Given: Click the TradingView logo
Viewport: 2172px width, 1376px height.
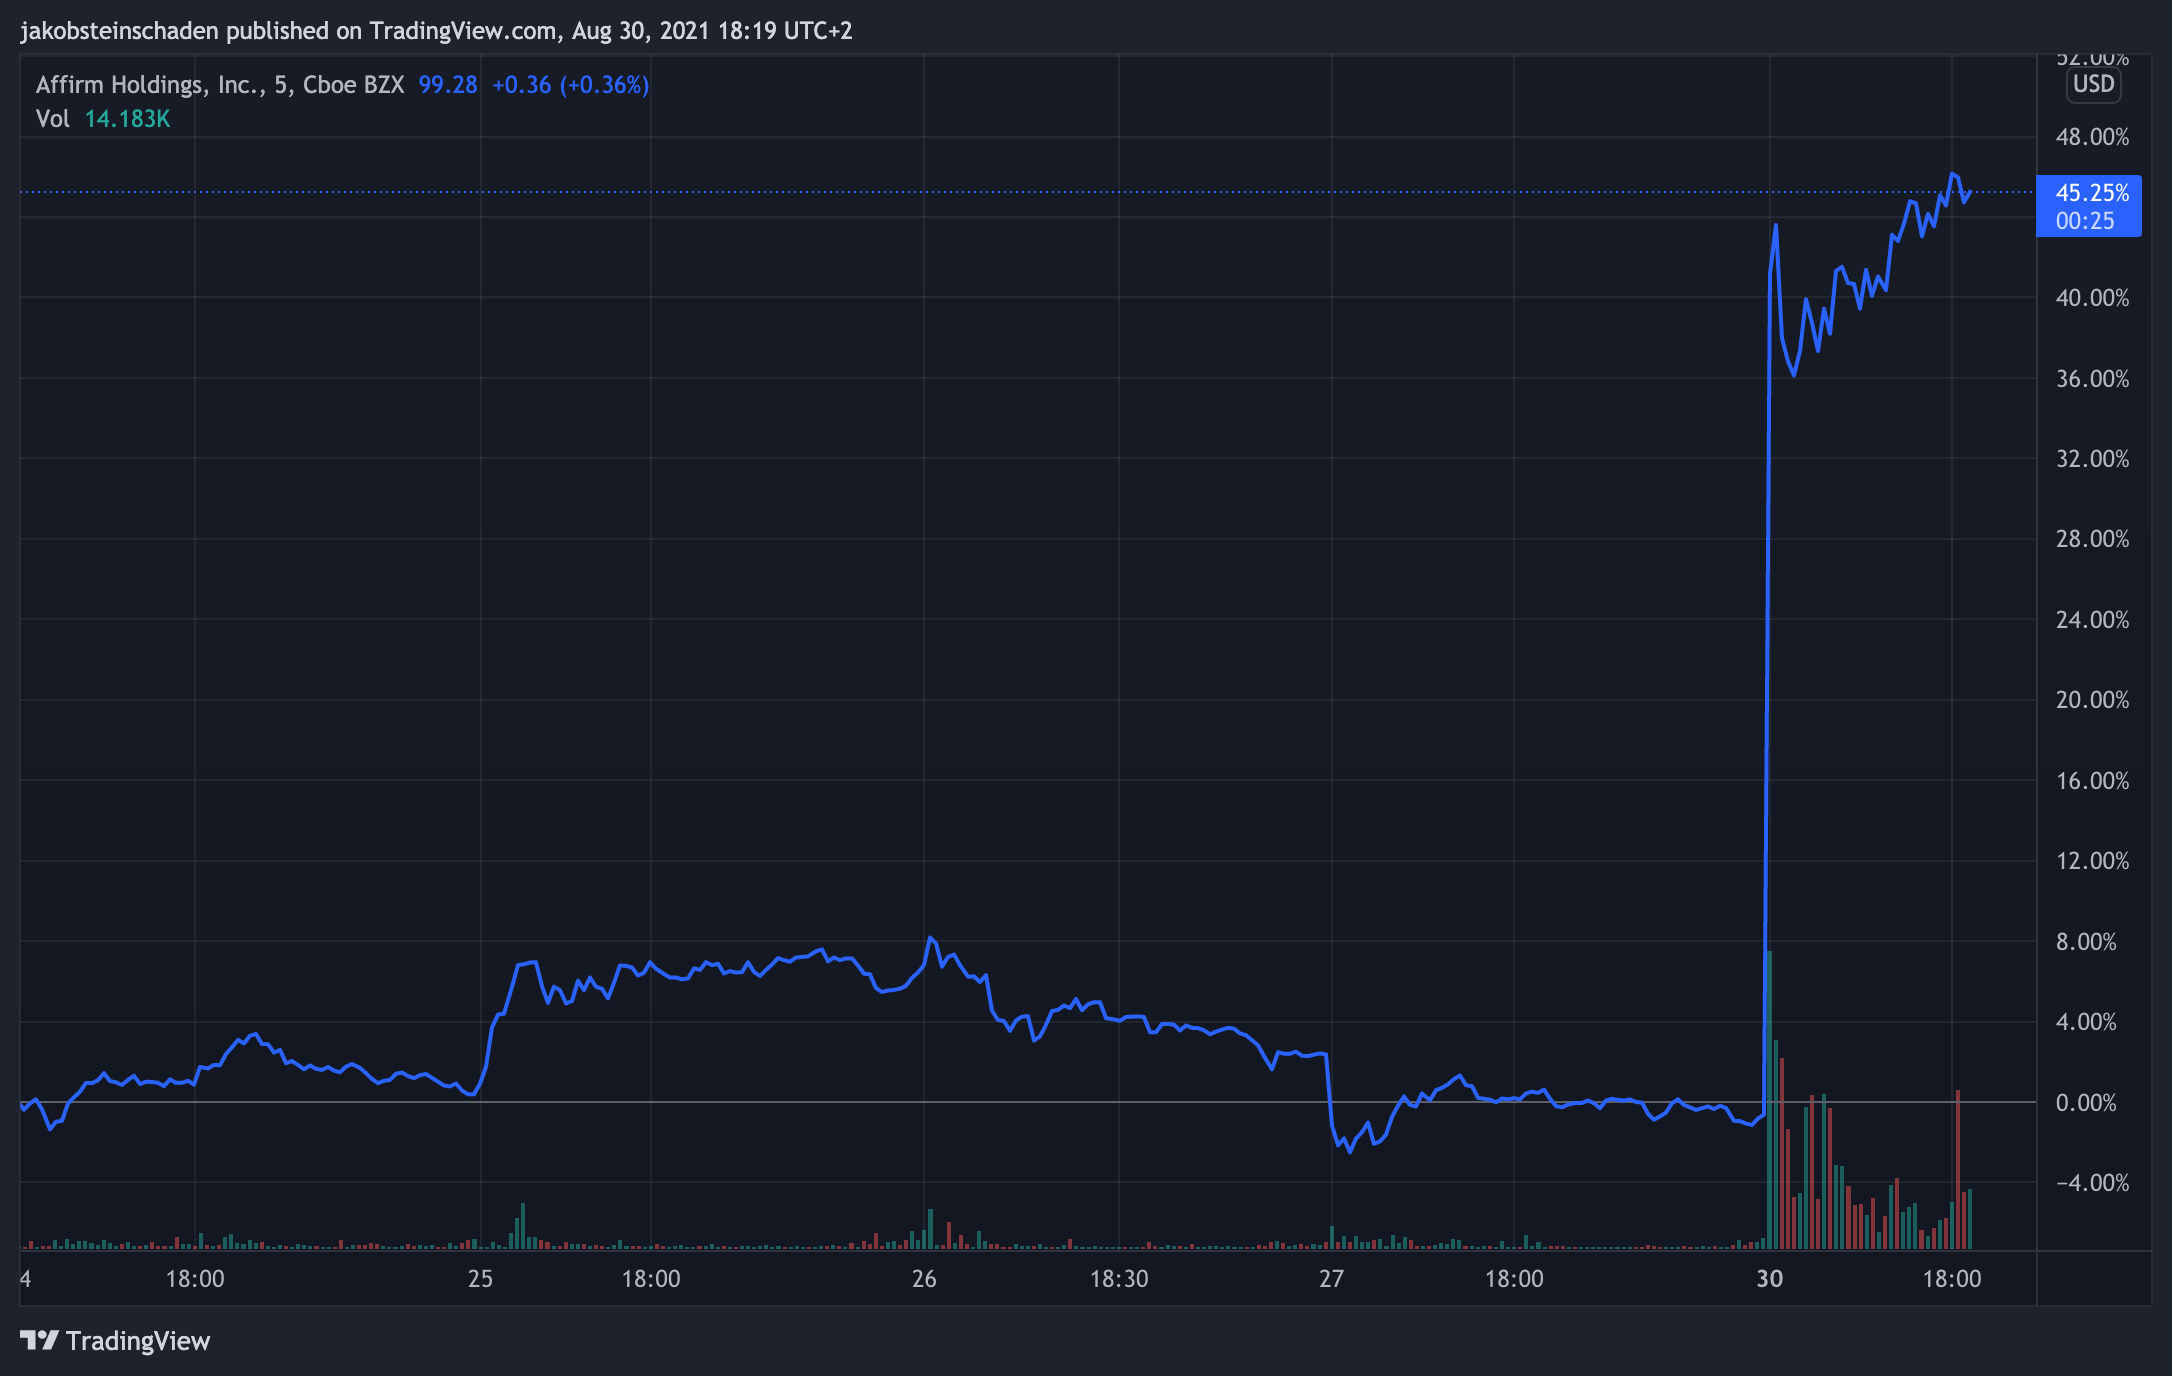Looking at the screenshot, I should pos(115,1341).
